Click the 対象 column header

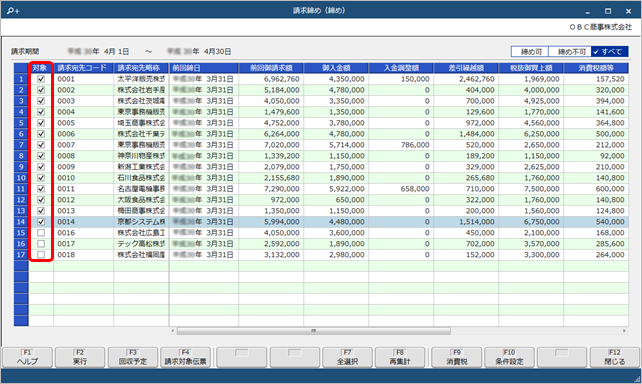pos(41,68)
